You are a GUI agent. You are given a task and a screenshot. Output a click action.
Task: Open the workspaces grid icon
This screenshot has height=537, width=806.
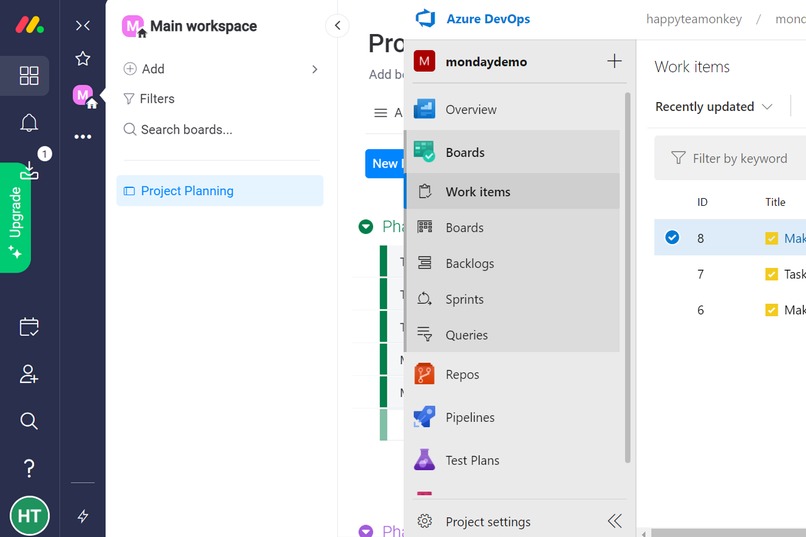tap(29, 76)
